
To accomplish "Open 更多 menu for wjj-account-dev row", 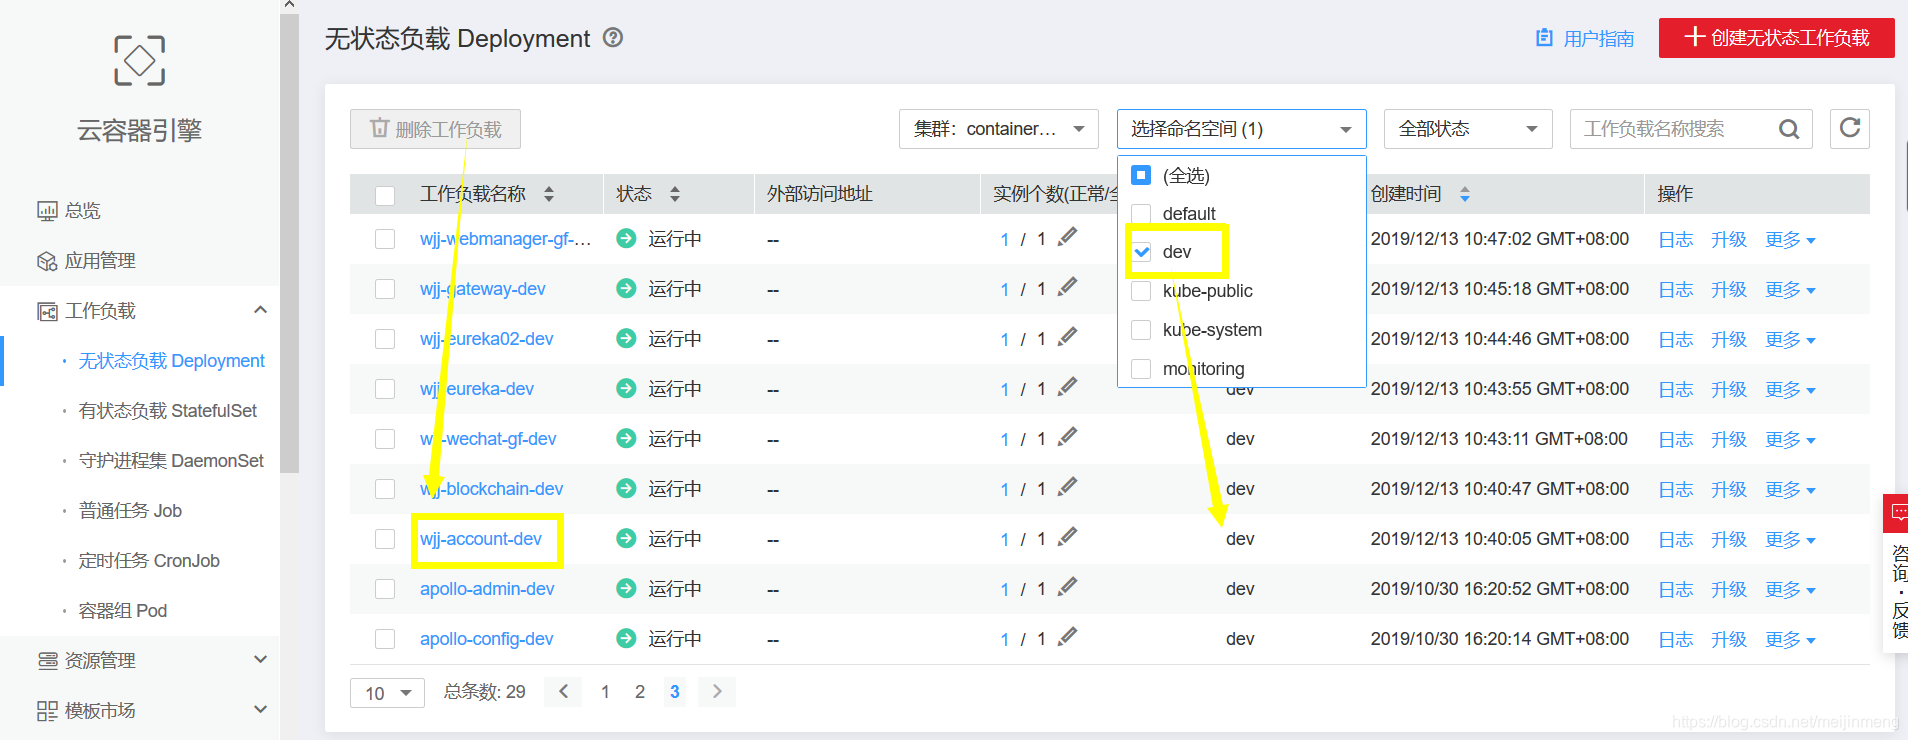I will pos(1790,540).
